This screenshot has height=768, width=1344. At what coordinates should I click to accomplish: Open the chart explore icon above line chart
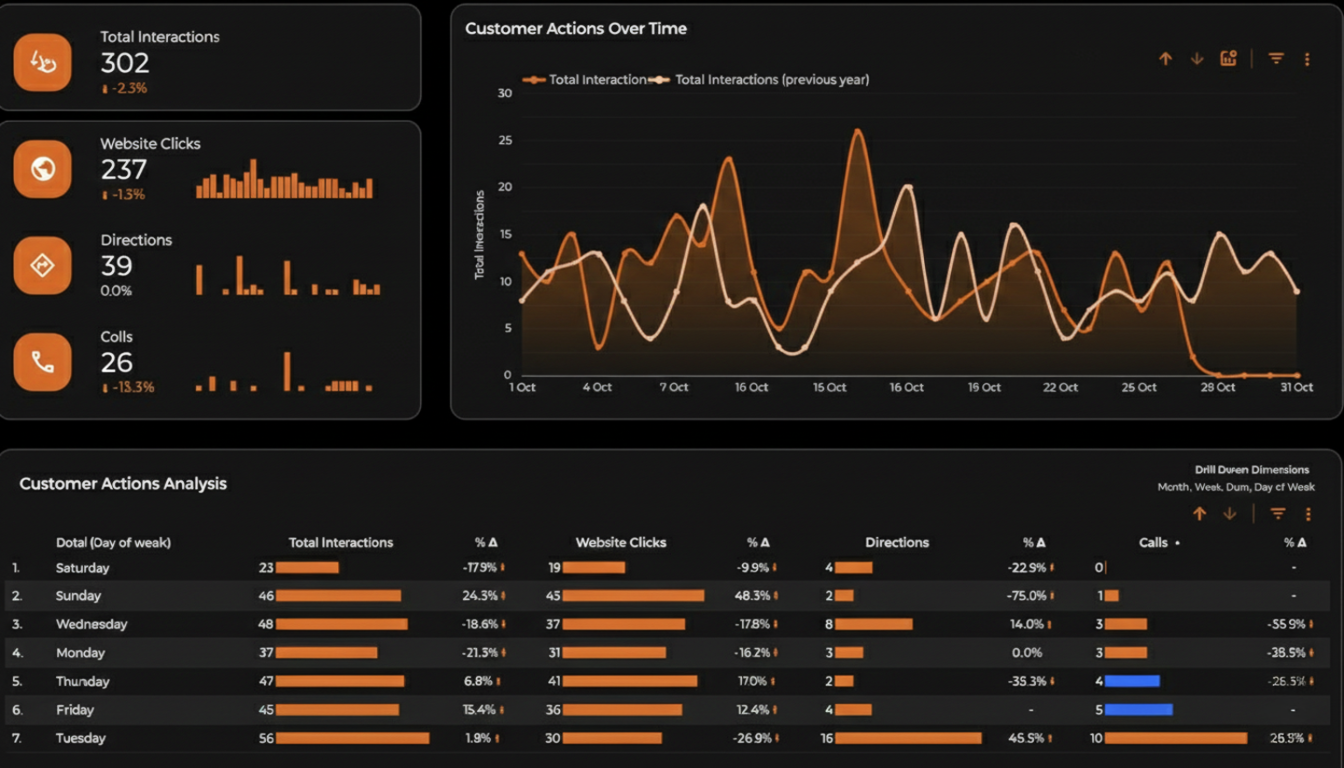pos(1228,59)
